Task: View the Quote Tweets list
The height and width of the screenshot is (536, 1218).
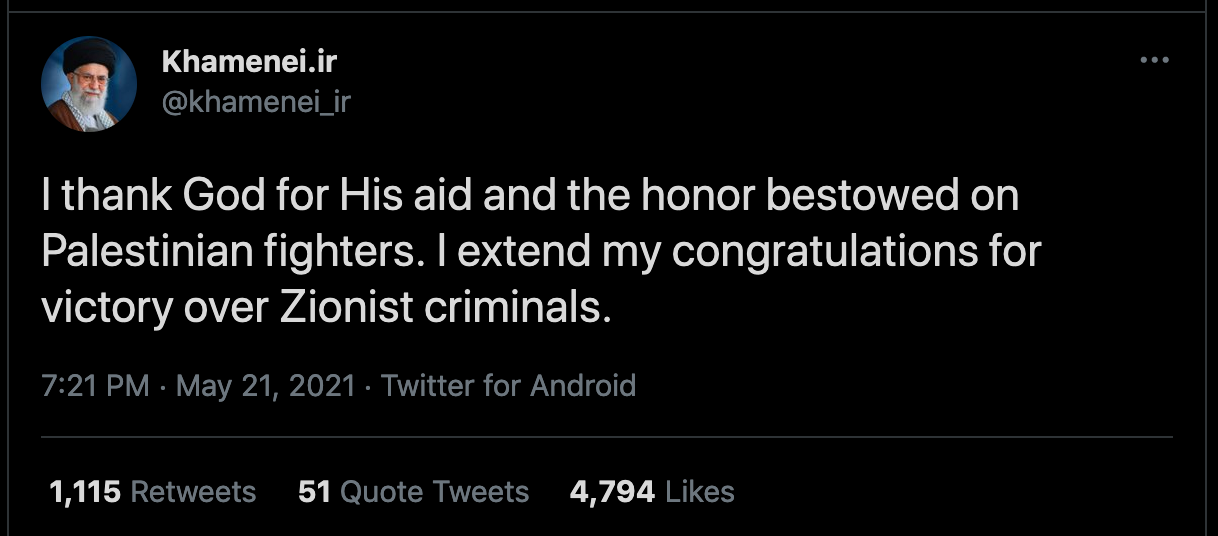Action: point(435,491)
